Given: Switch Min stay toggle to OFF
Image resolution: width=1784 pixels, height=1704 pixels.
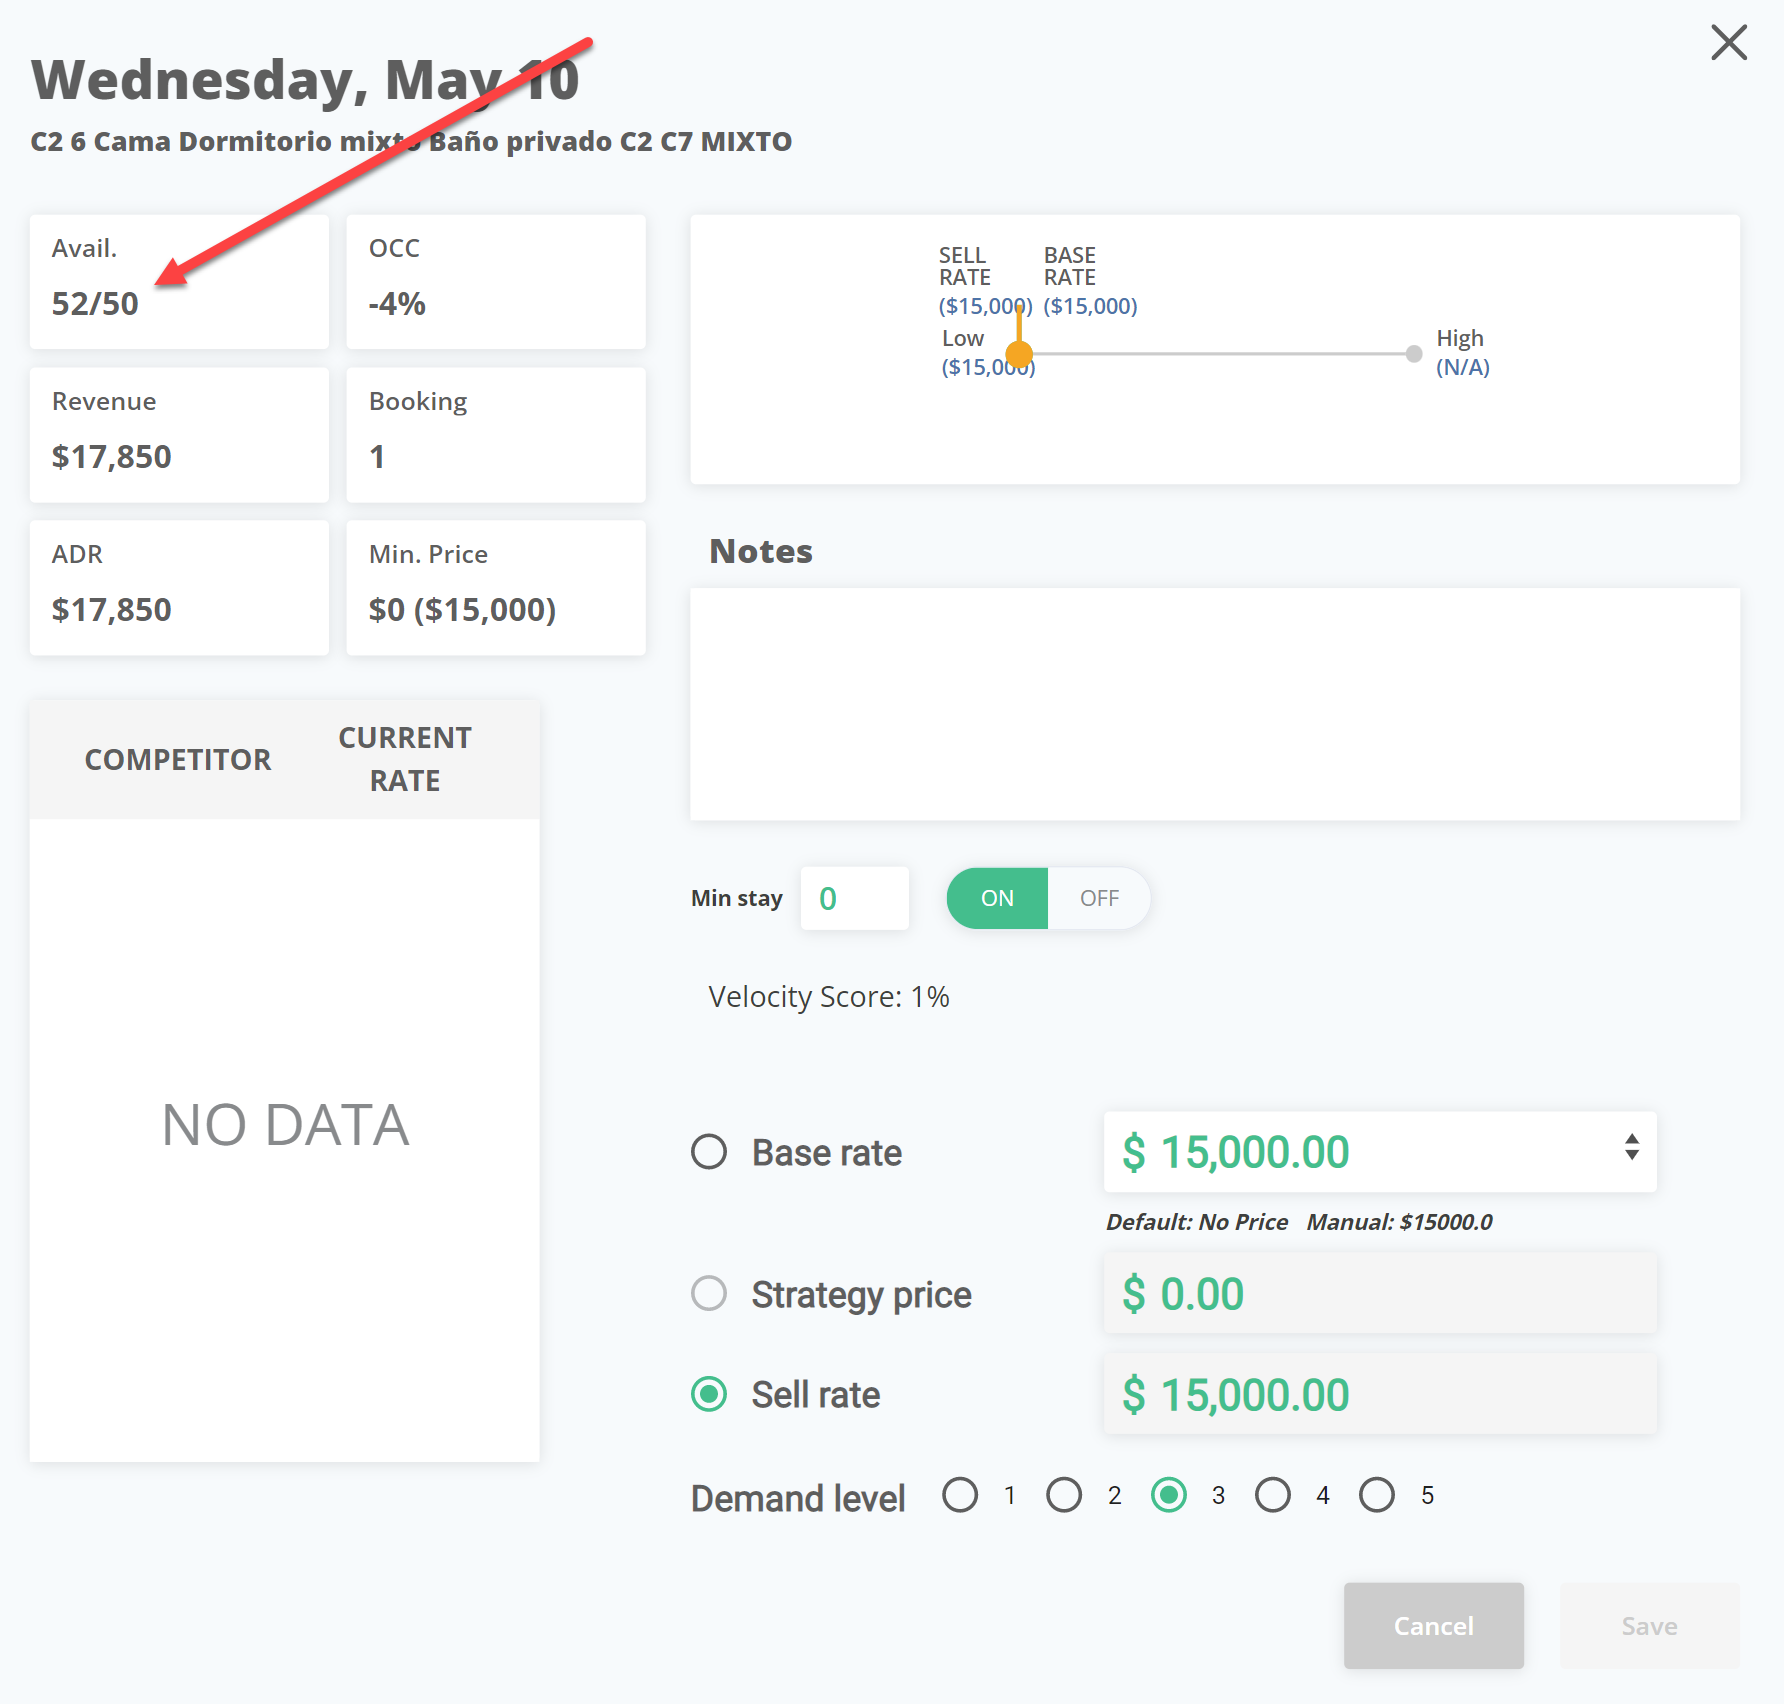Looking at the screenshot, I should click(x=1099, y=898).
